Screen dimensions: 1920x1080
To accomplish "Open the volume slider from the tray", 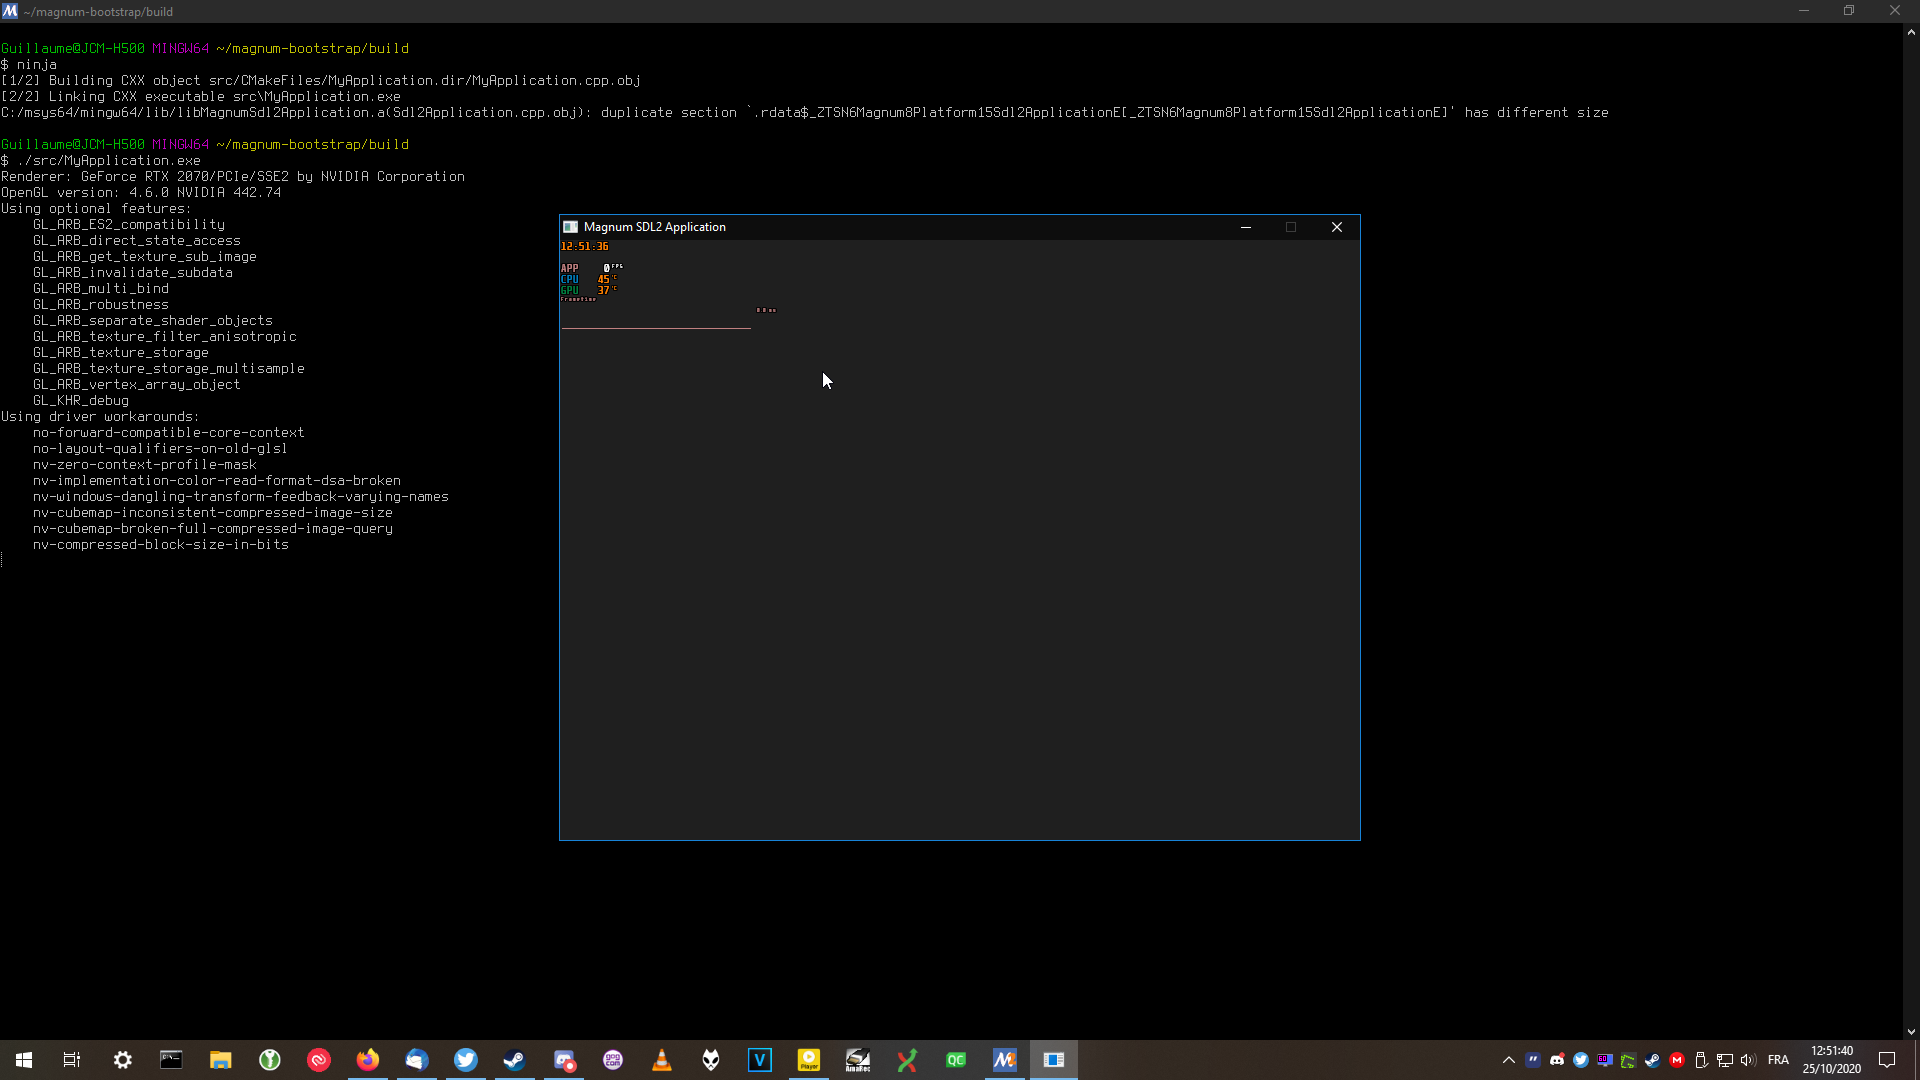I will (1748, 1060).
